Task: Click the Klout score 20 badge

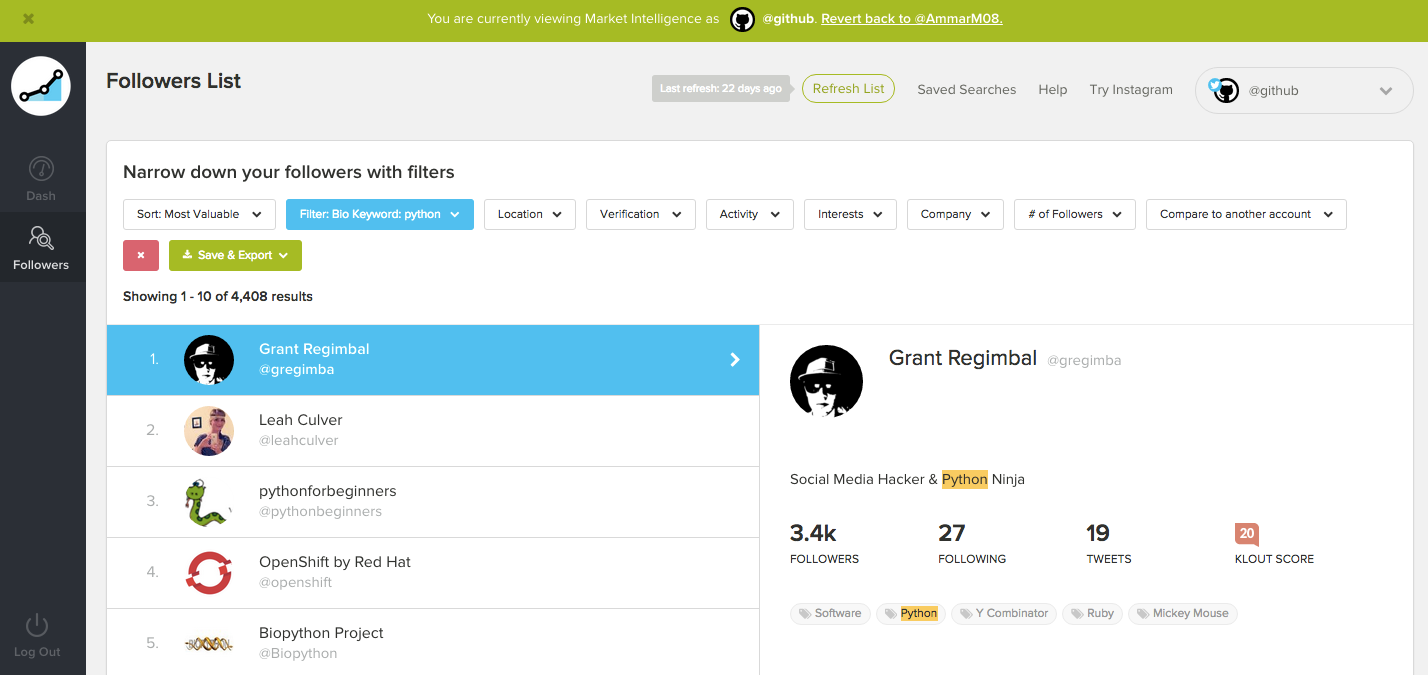Action: tap(1246, 533)
